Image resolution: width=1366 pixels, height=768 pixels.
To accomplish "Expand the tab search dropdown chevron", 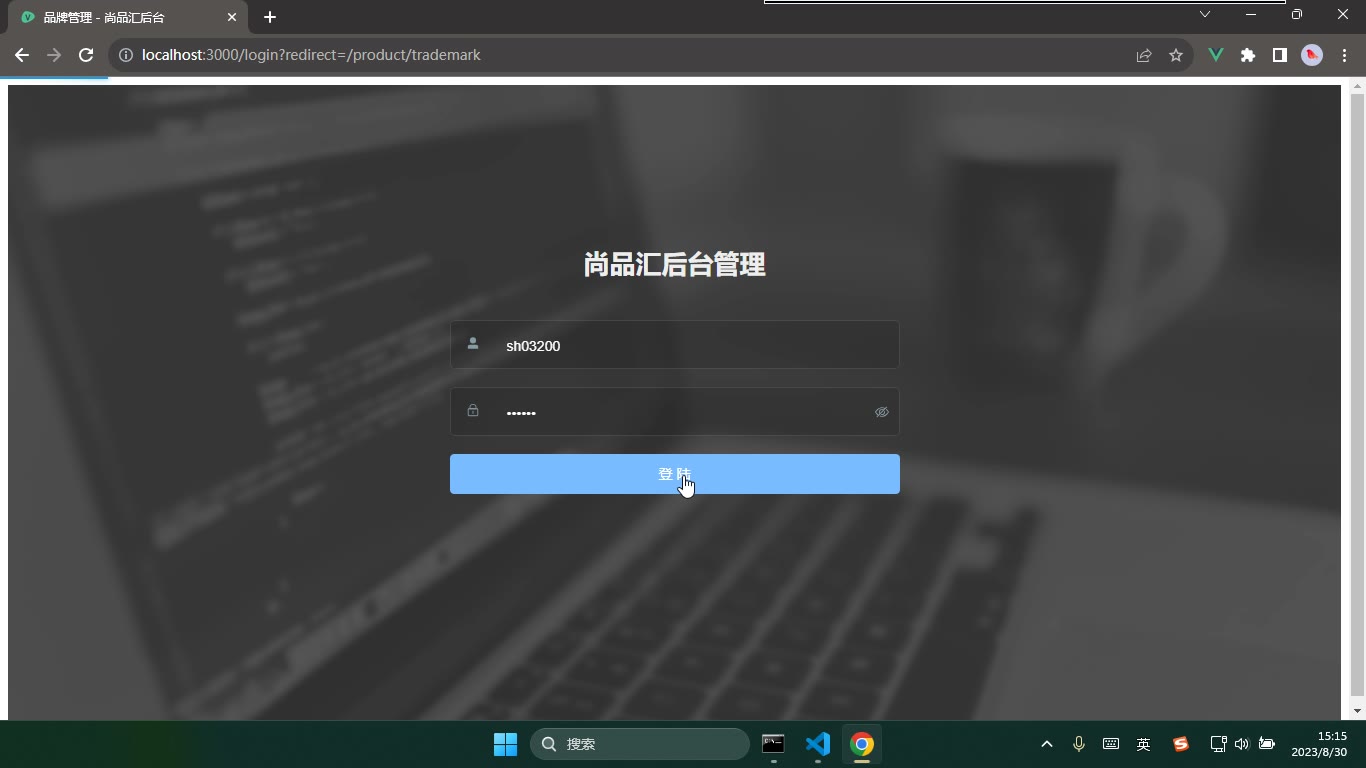I will pyautogui.click(x=1205, y=14).
